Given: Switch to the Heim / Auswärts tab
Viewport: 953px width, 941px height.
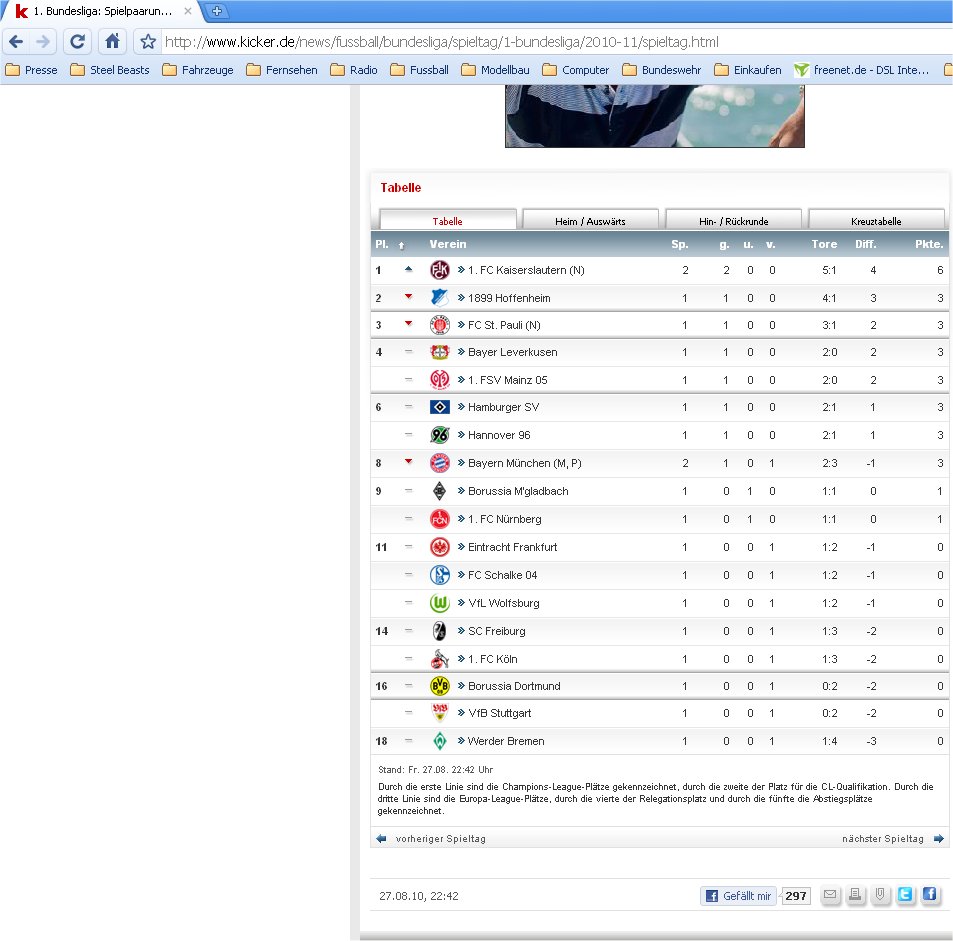Looking at the screenshot, I should point(590,221).
